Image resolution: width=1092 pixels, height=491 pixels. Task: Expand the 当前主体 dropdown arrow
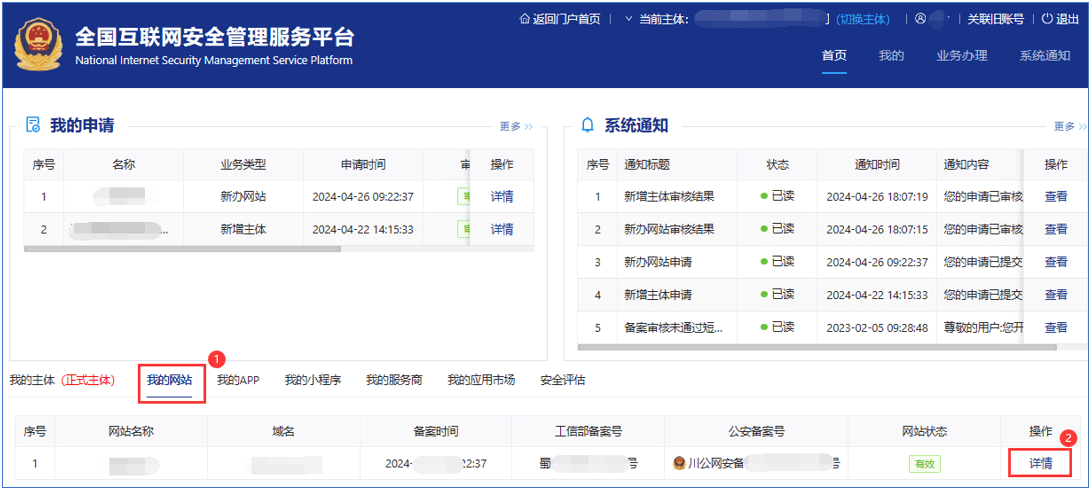628,19
